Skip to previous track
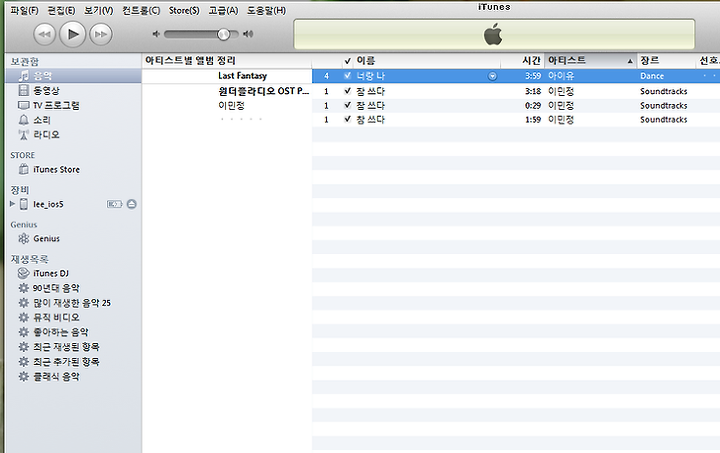720x453 pixels. click(45, 34)
